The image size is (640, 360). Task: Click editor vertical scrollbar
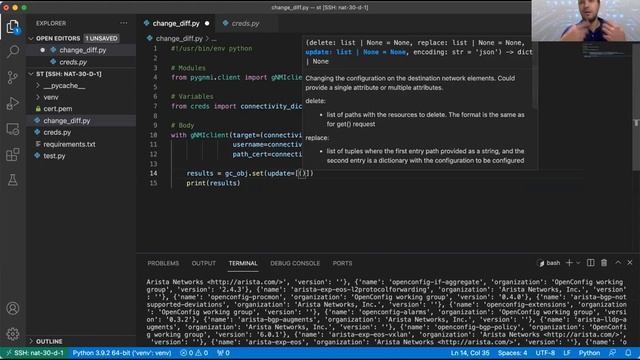click(x=636, y=106)
